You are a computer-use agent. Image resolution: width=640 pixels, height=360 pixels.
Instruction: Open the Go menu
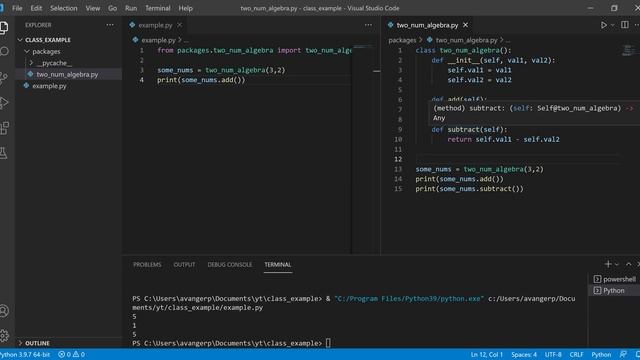[x=112, y=8]
